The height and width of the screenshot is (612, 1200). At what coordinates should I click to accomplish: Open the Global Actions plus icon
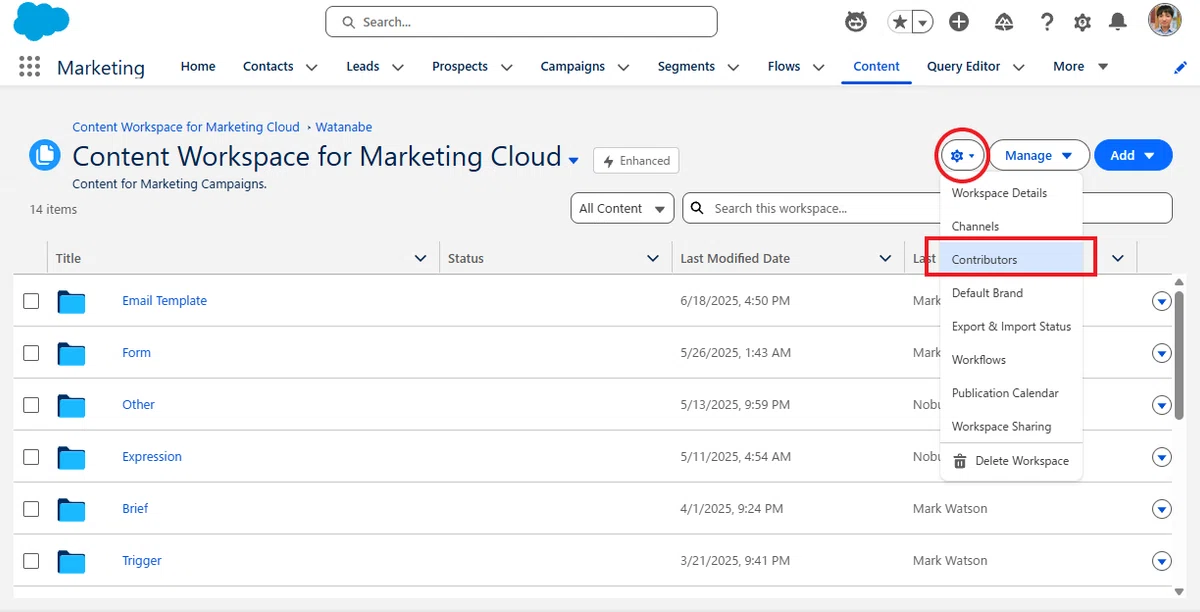click(959, 22)
